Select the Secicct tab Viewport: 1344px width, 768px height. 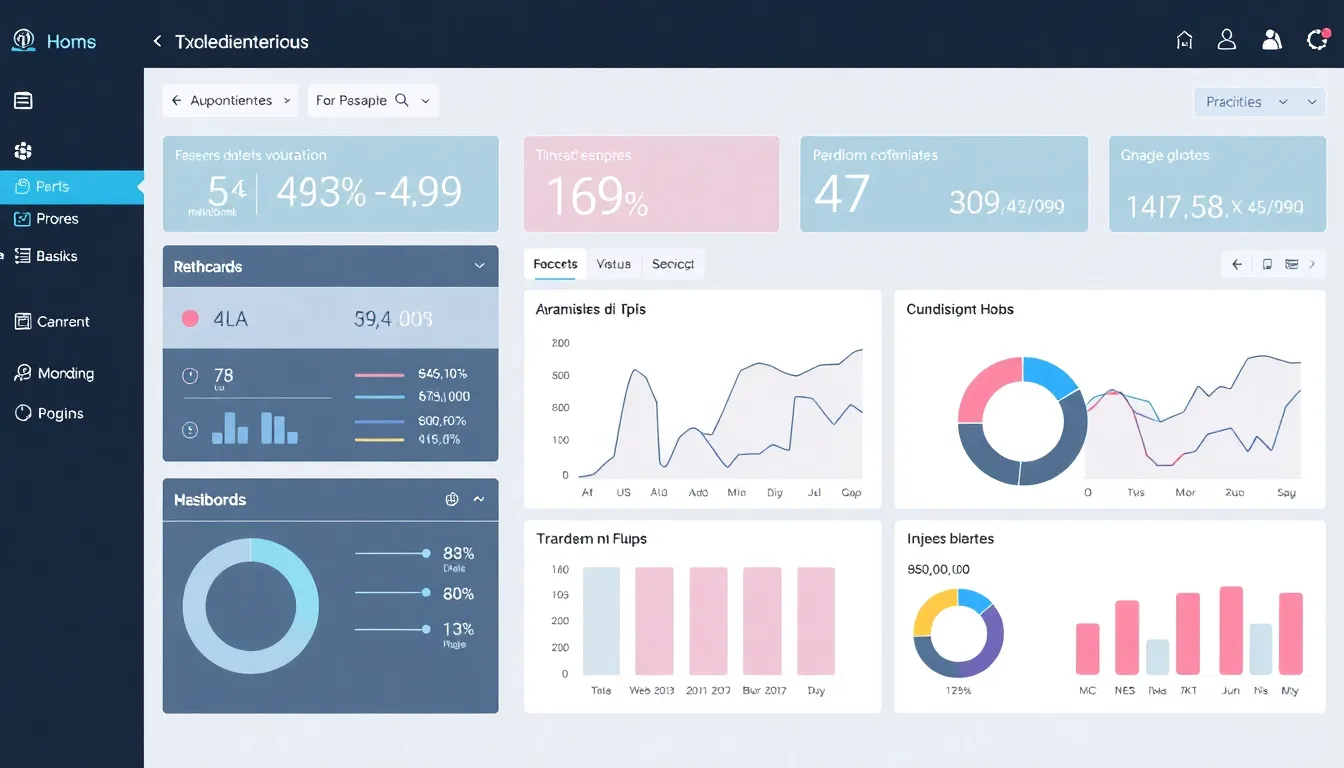coord(672,263)
